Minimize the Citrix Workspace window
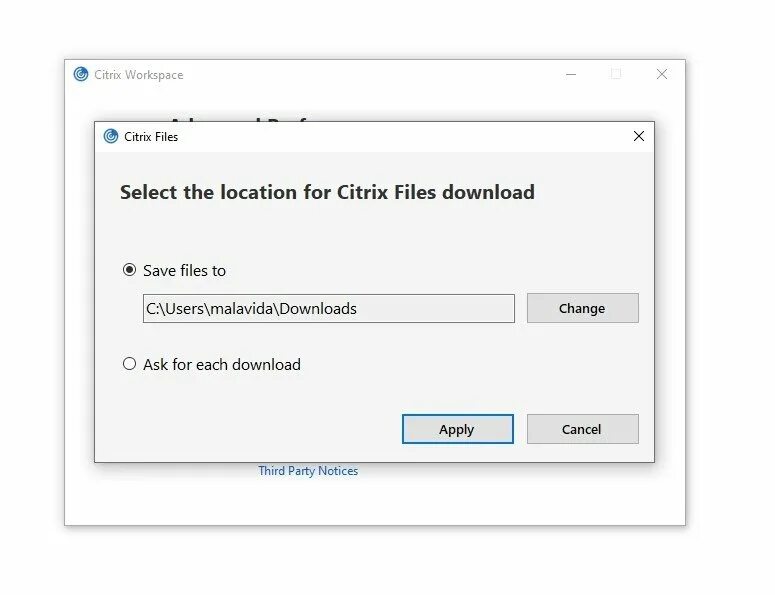 point(571,75)
